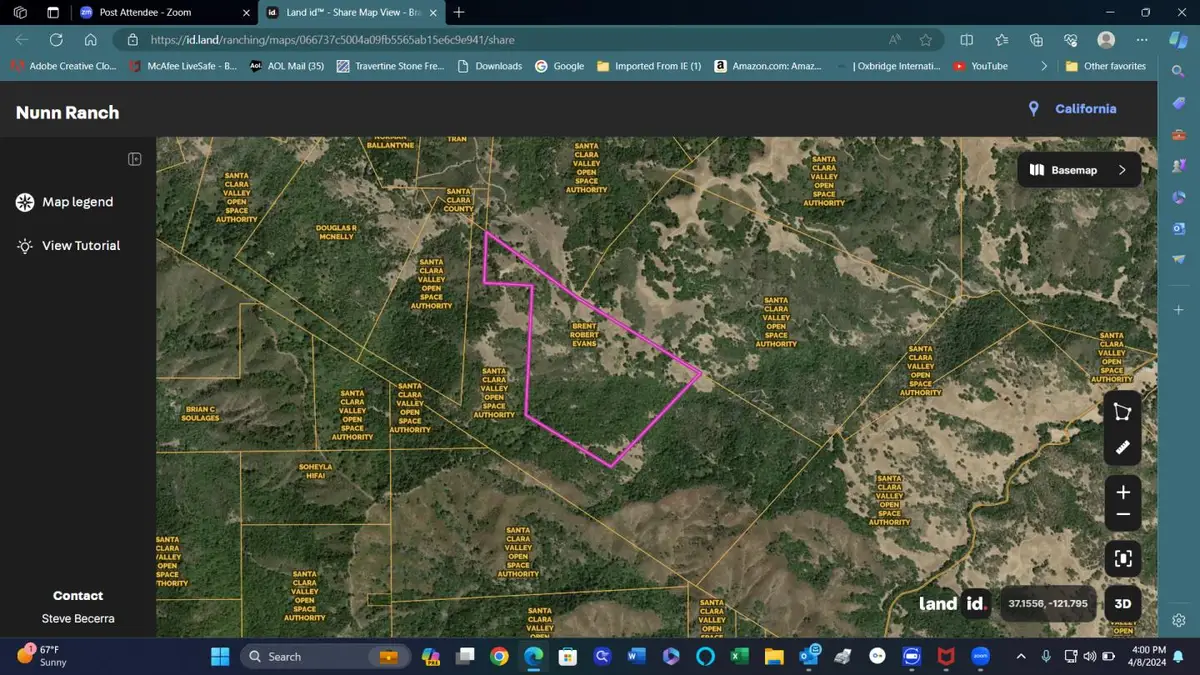
Task: Open the settings gear in right sidebar
Action: tap(1178, 620)
